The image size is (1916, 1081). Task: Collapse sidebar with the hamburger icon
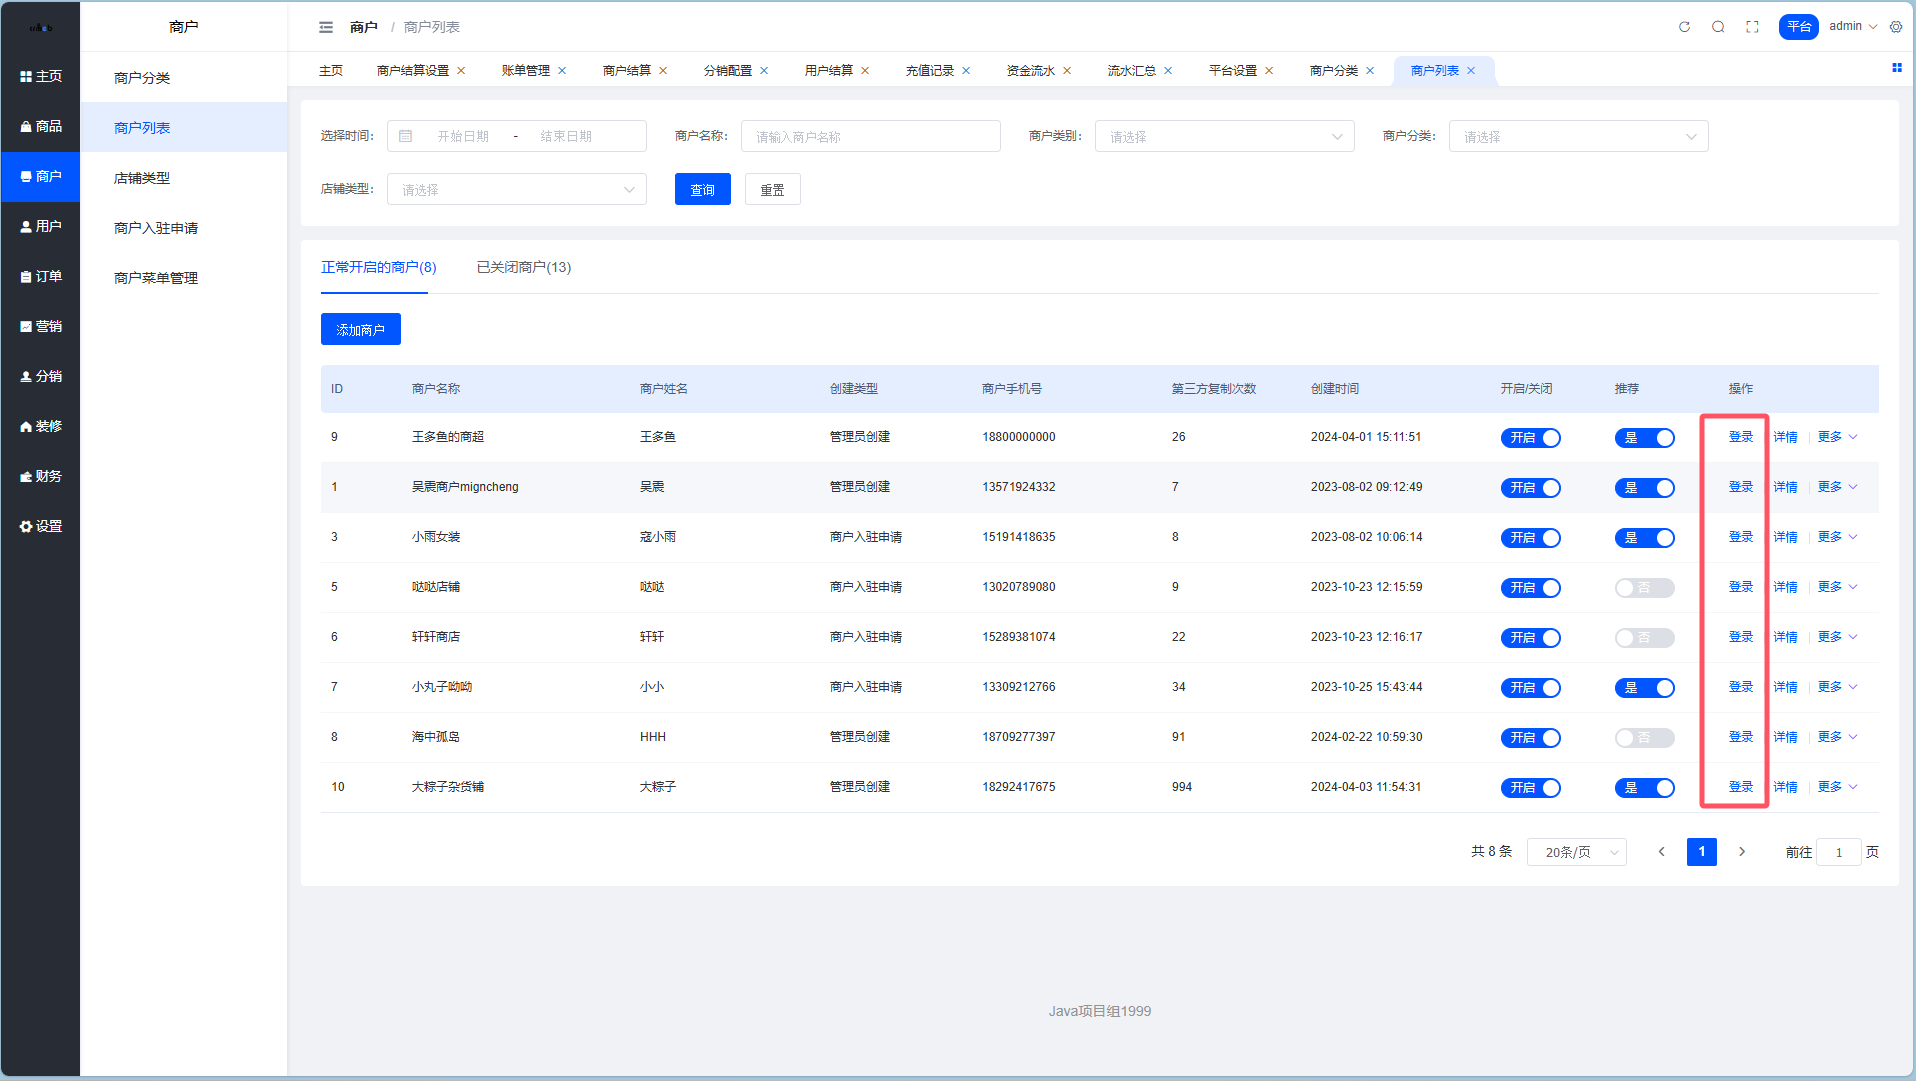pyautogui.click(x=326, y=27)
